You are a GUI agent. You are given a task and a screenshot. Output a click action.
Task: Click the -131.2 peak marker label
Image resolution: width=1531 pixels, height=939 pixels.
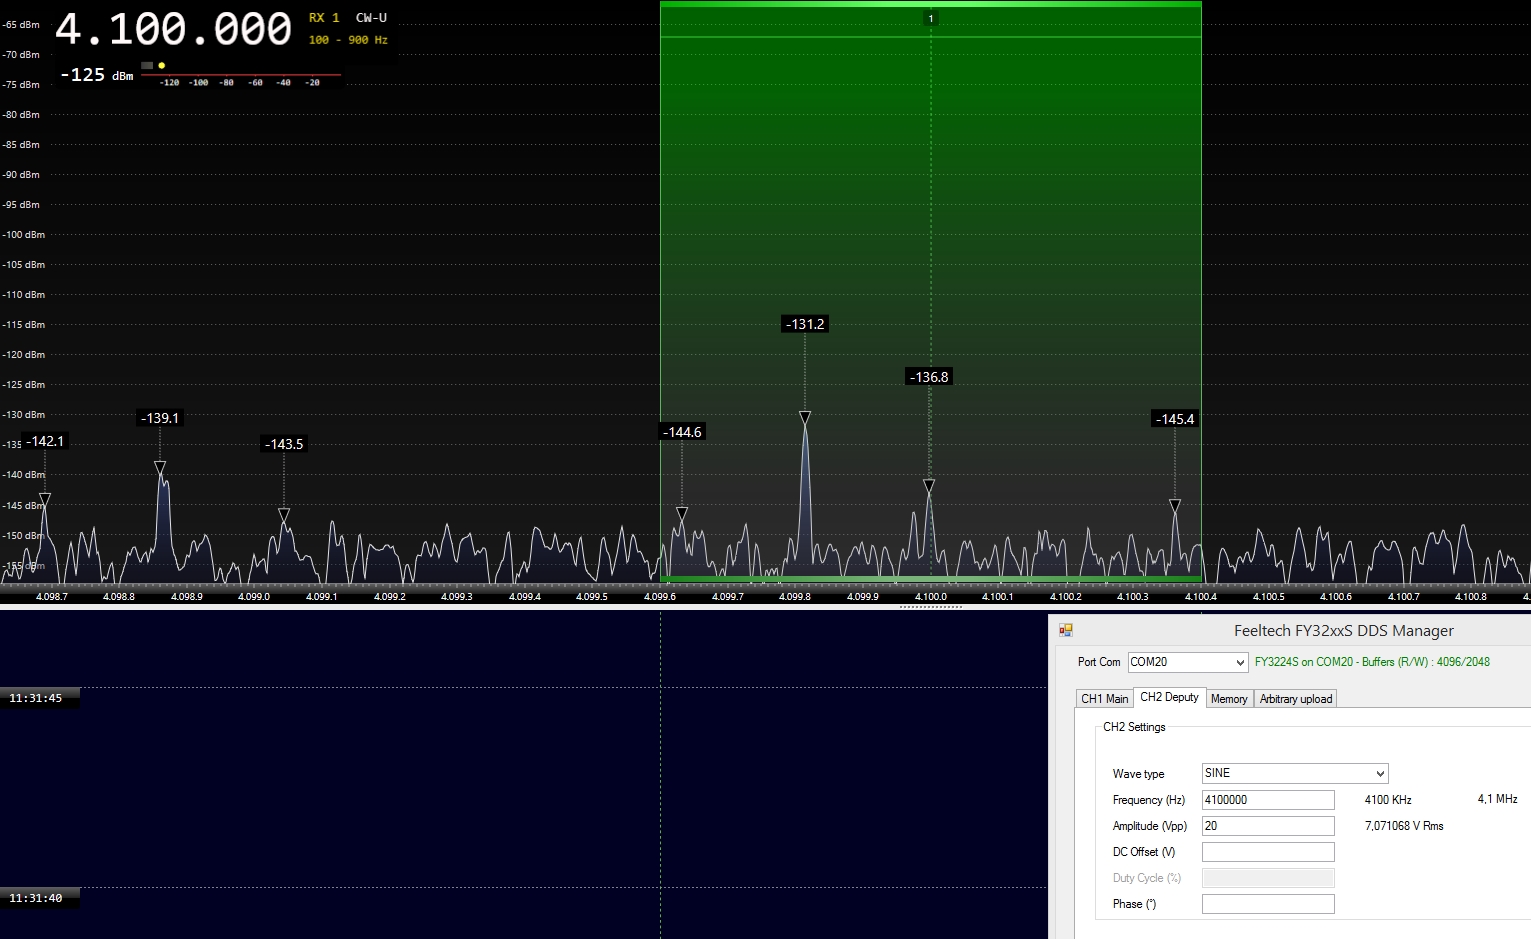point(805,324)
